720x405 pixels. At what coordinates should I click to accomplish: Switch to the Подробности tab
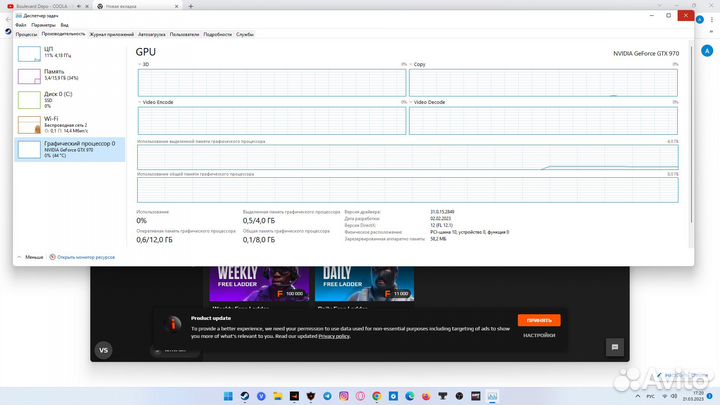pyautogui.click(x=218, y=34)
